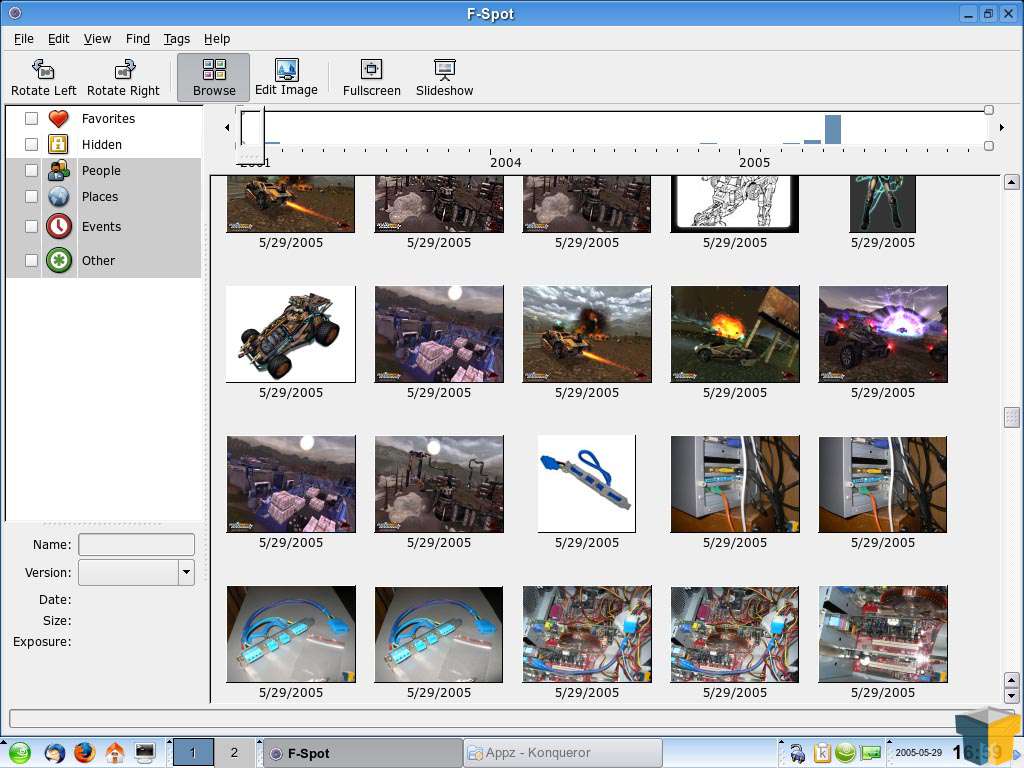Image resolution: width=1024 pixels, height=768 pixels.
Task: Start the Slideshow from the toolbar
Action: 444,78
